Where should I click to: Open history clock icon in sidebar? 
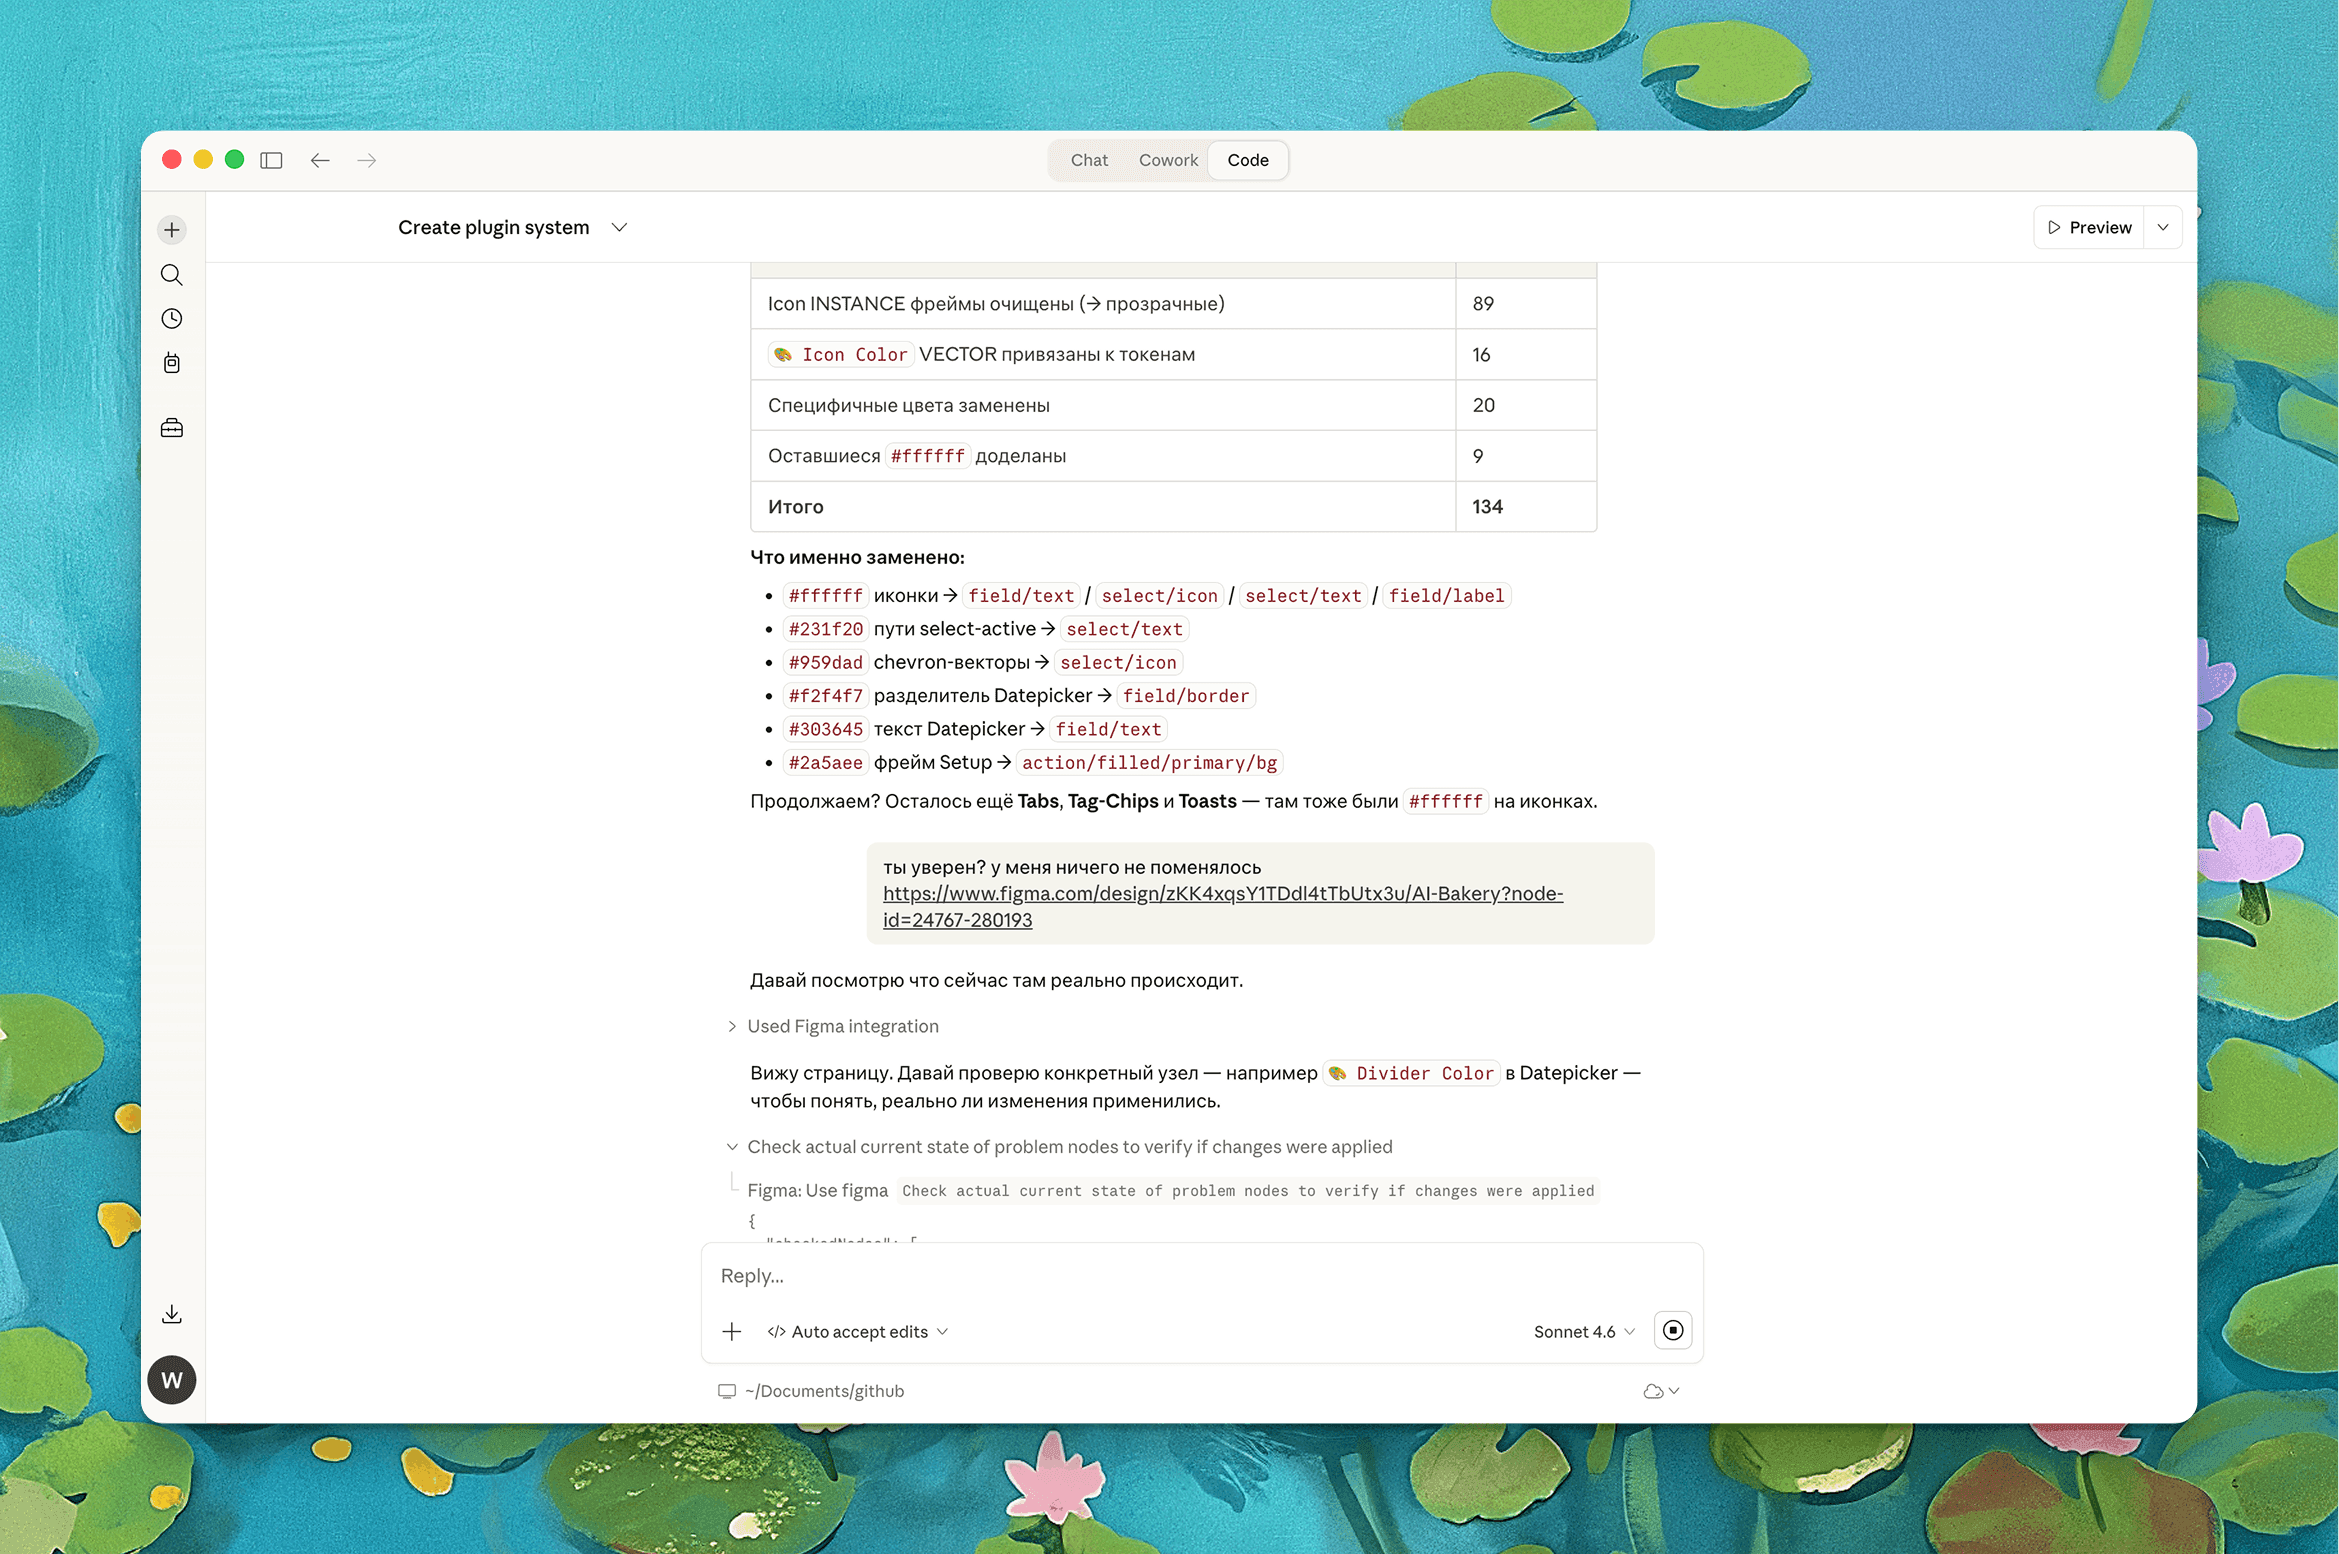click(x=172, y=319)
